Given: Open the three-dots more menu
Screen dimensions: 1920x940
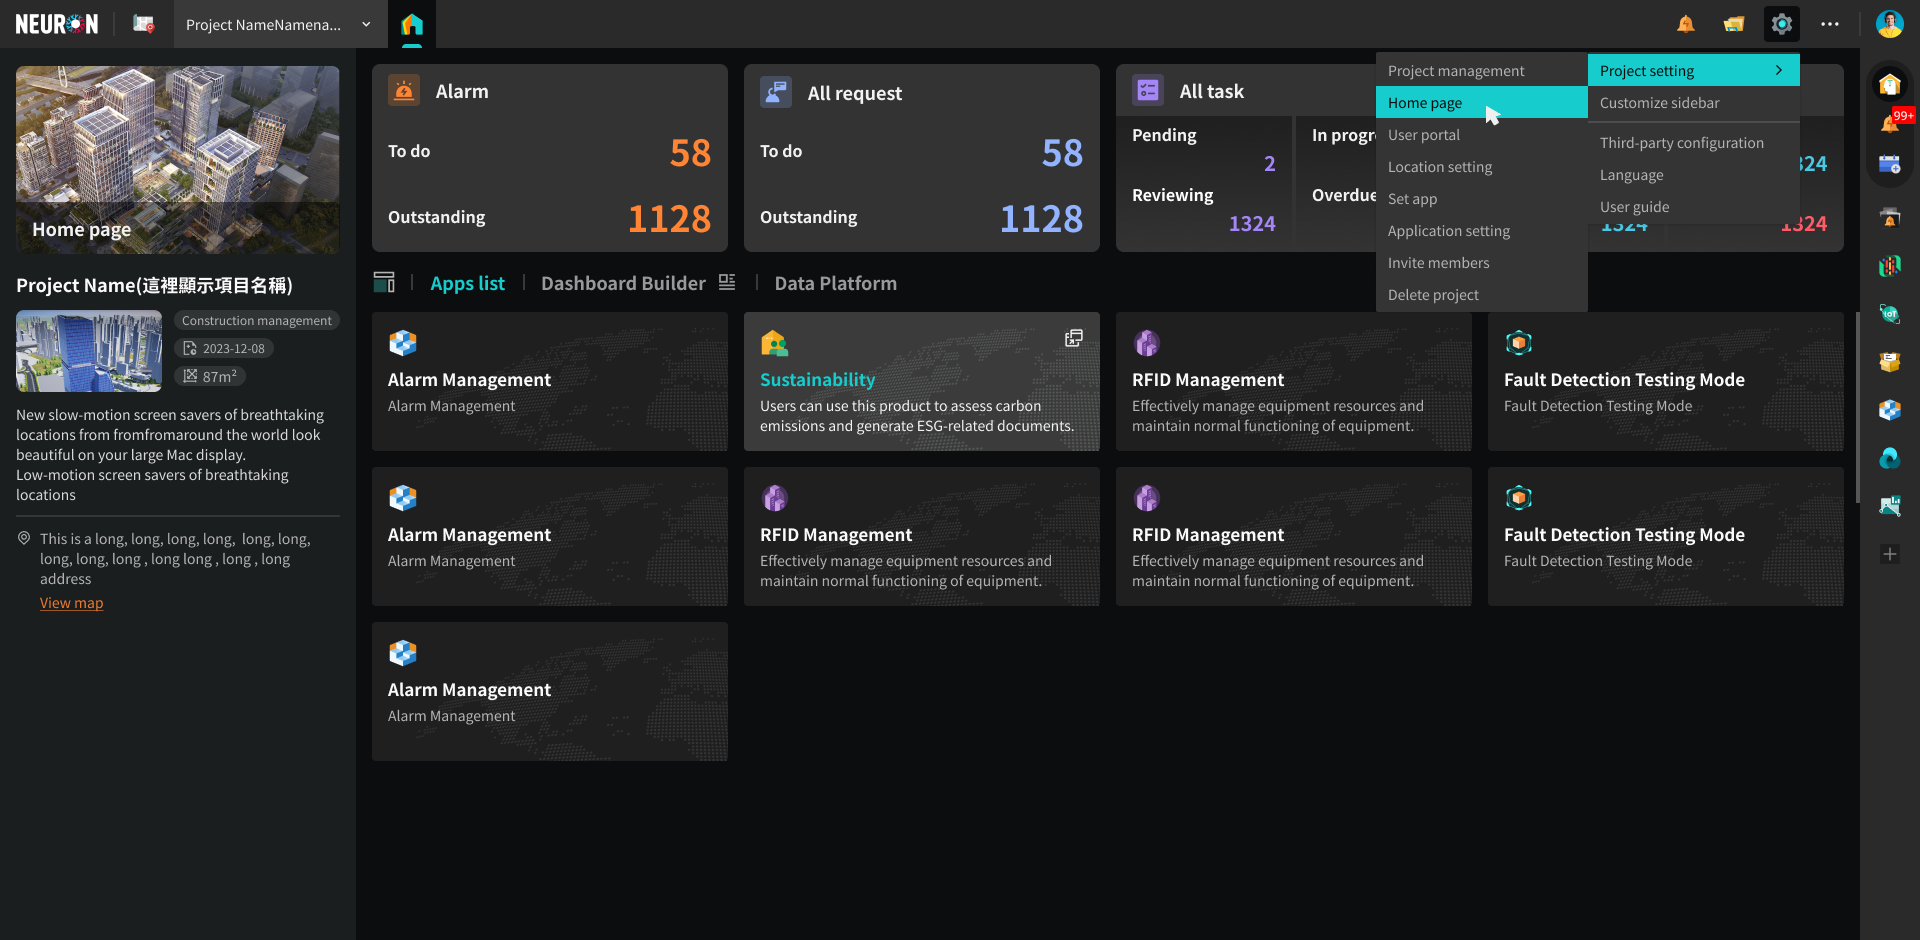Looking at the screenshot, I should [x=1830, y=24].
